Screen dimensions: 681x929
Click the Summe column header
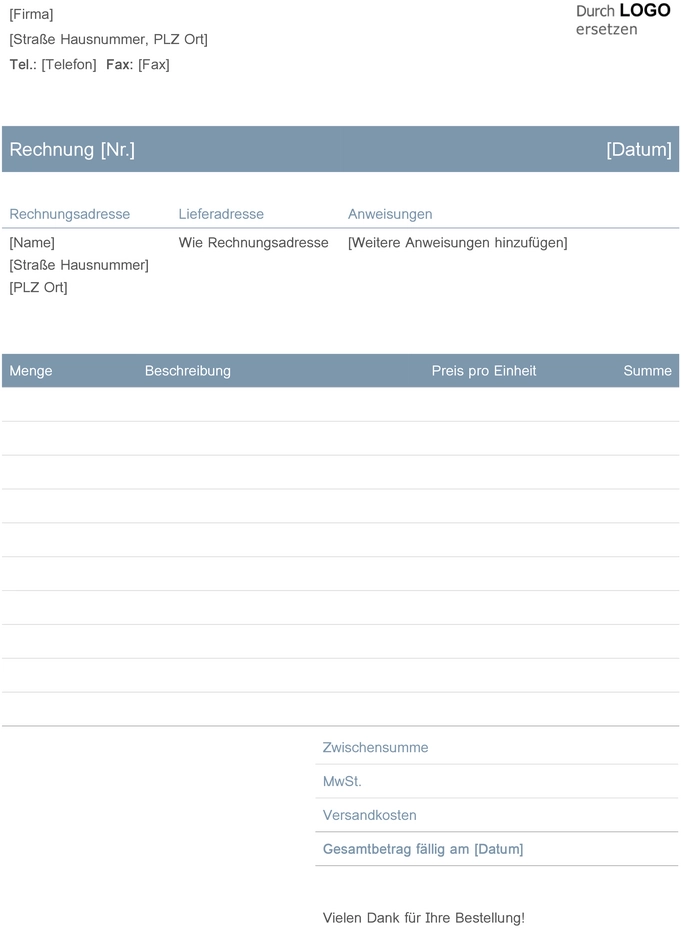[x=647, y=371]
